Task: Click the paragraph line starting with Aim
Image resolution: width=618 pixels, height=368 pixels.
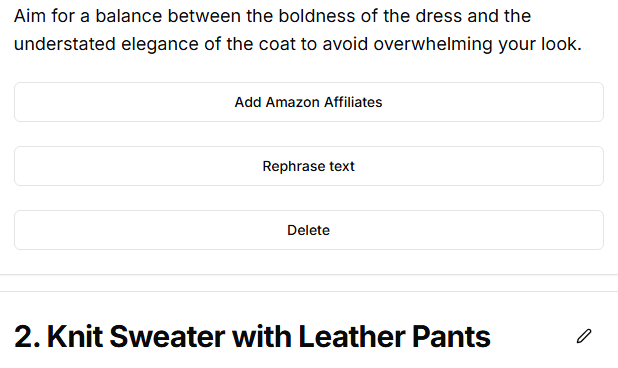Action: coord(272,16)
